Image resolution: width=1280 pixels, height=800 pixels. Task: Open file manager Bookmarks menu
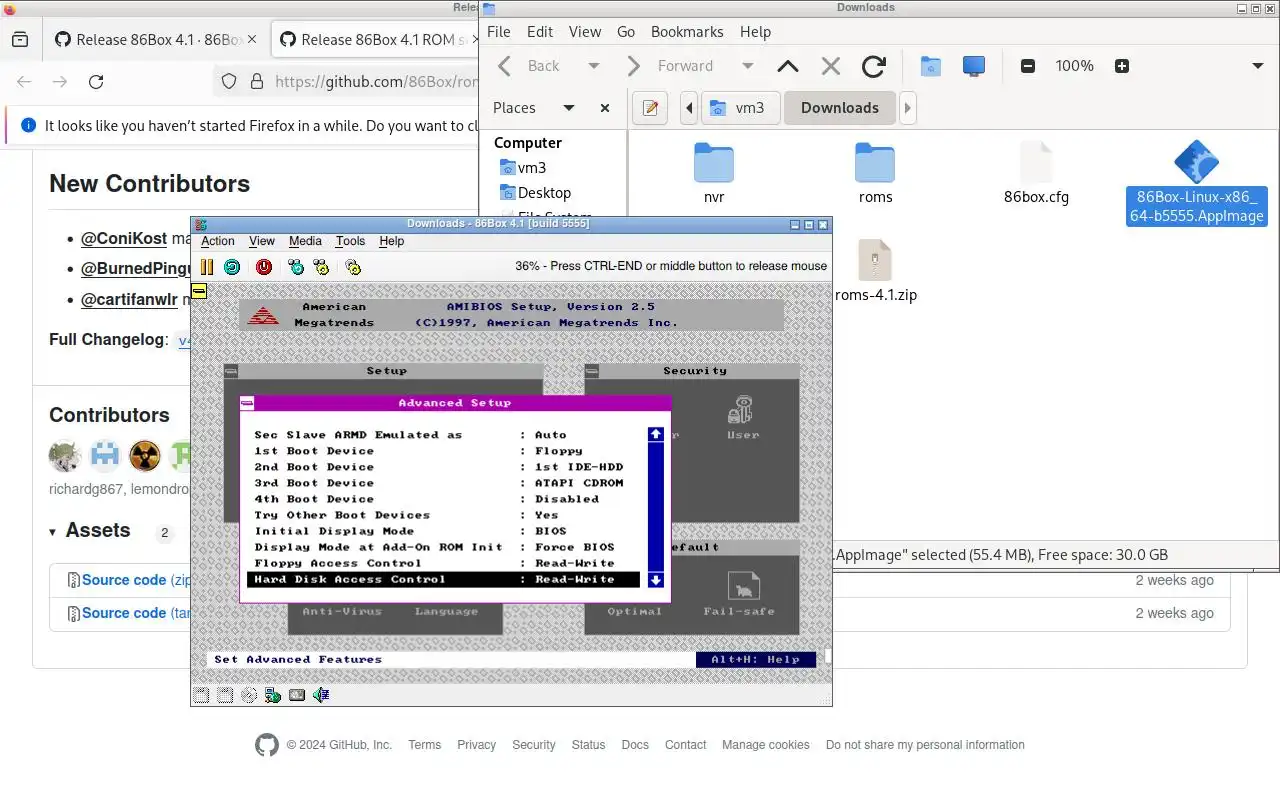[687, 32]
